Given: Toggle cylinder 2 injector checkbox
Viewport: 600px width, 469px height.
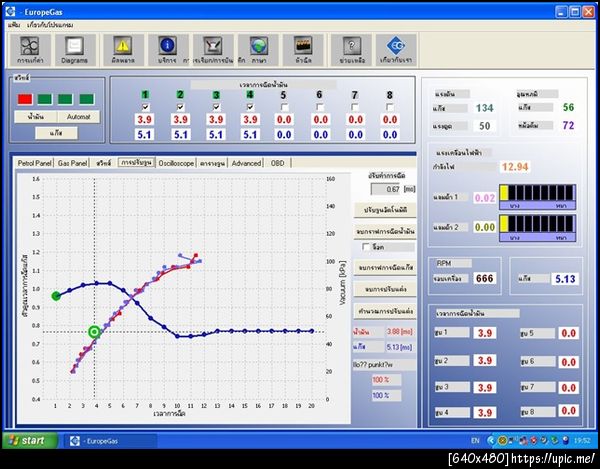Looking at the screenshot, I should (x=180, y=107).
